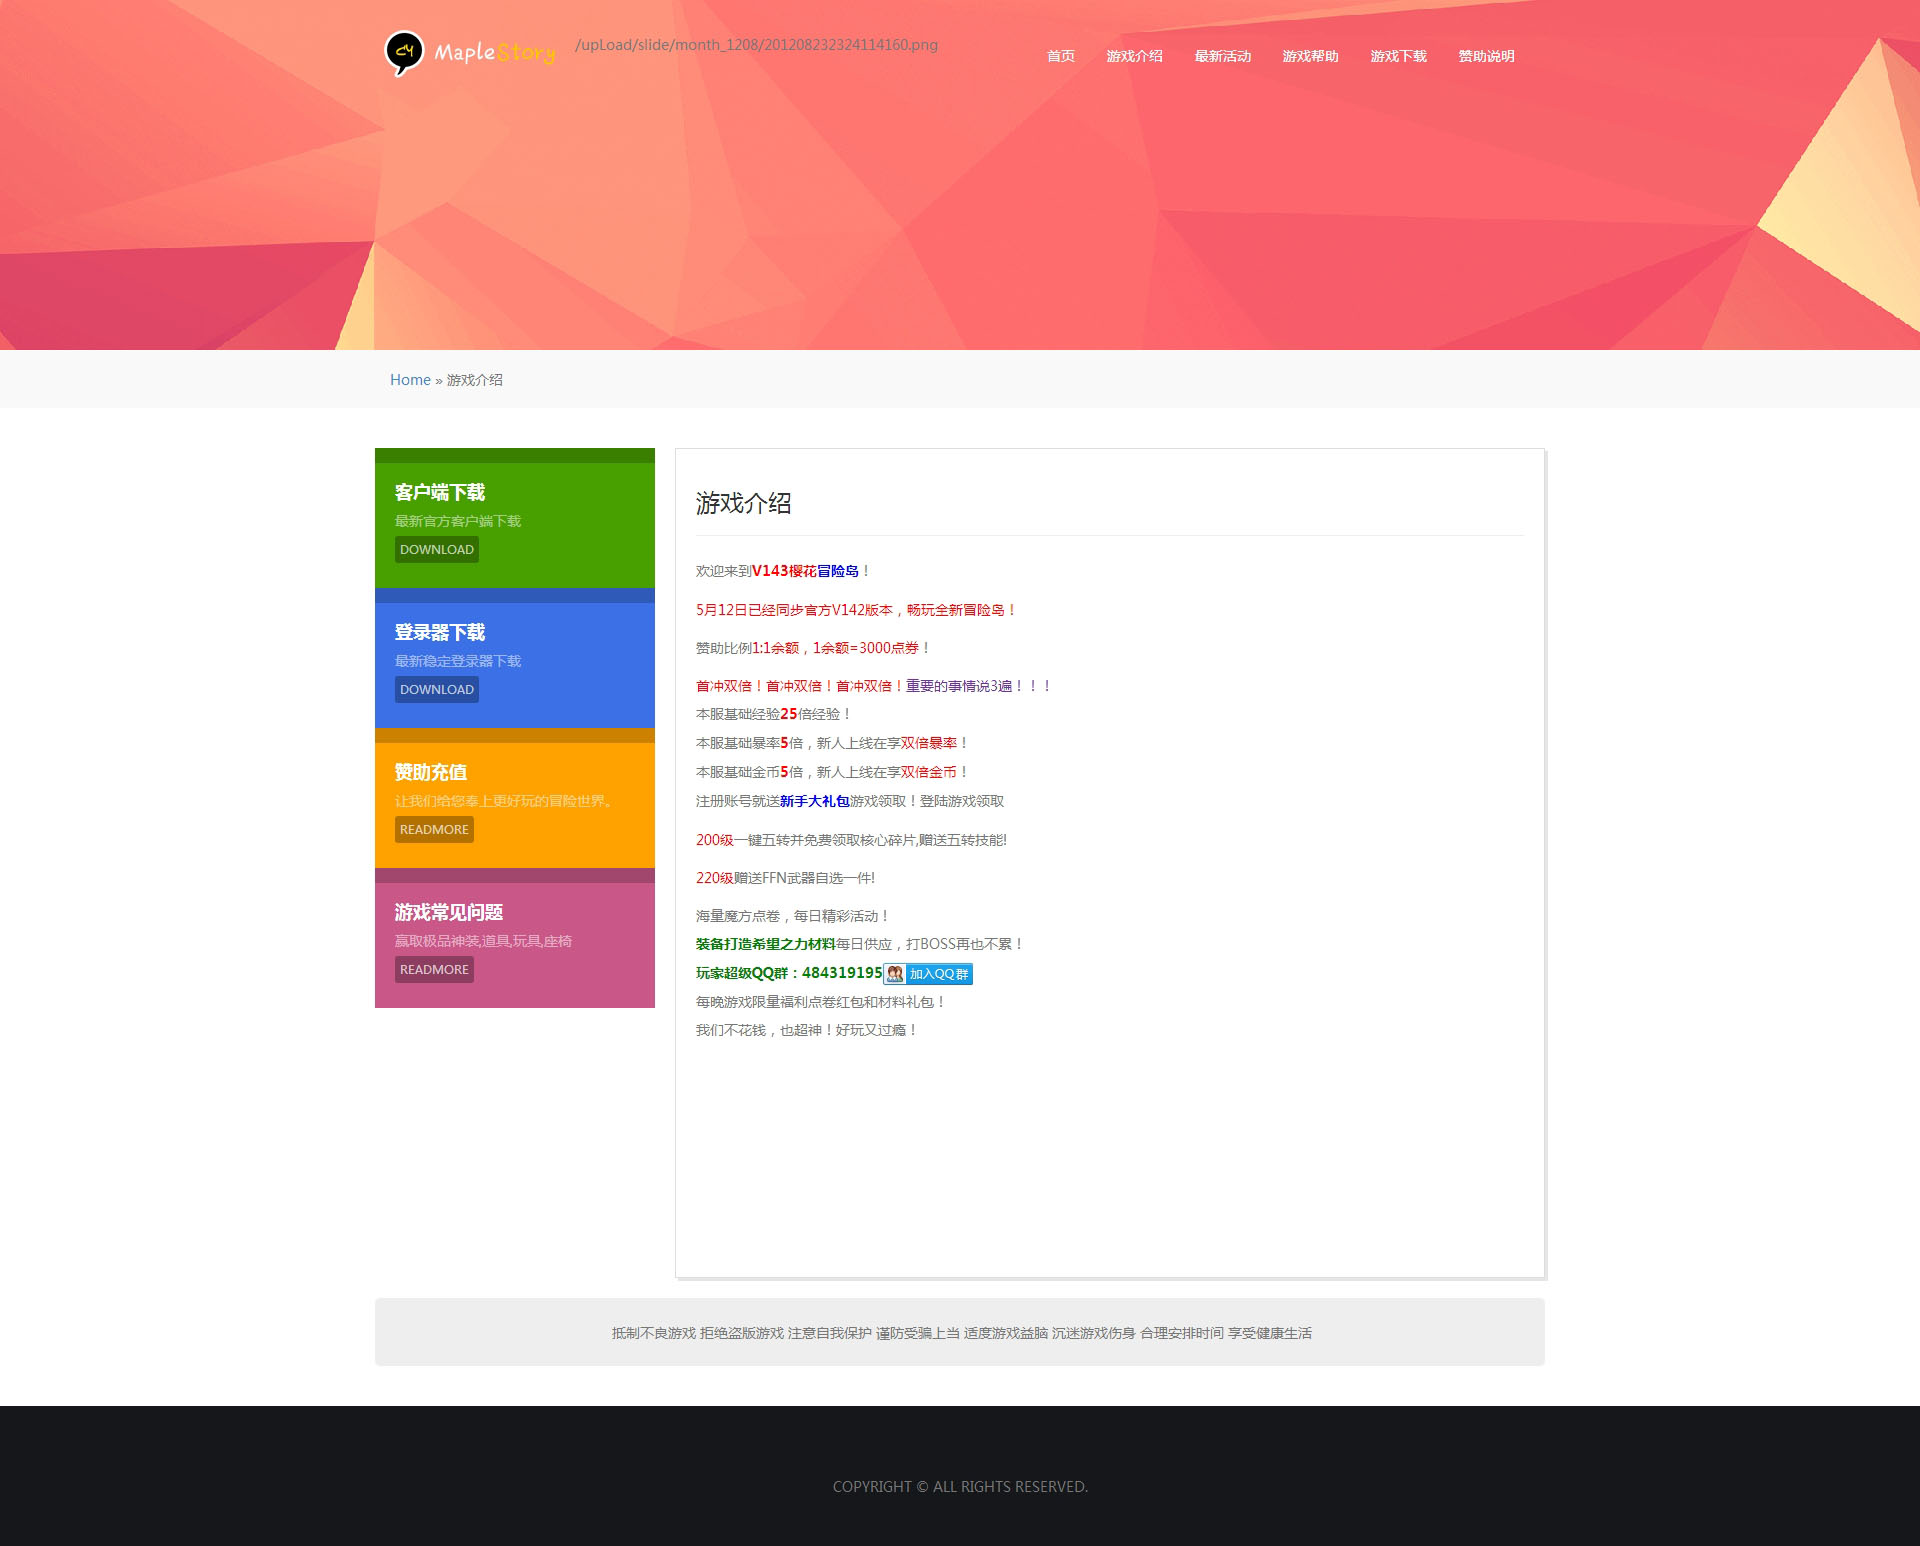1920x1546 pixels.
Task: Click the 游戏常见问题 card heading
Action: [x=449, y=912]
